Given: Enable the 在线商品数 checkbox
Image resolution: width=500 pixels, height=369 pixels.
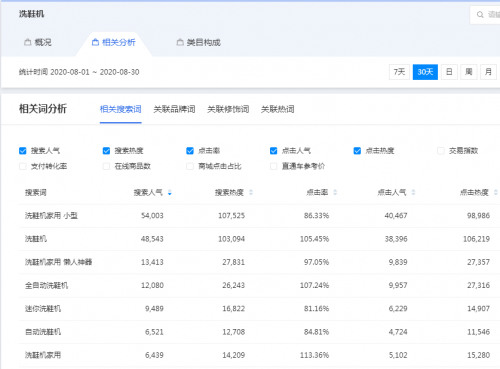Looking at the screenshot, I should (x=106, y=166).
